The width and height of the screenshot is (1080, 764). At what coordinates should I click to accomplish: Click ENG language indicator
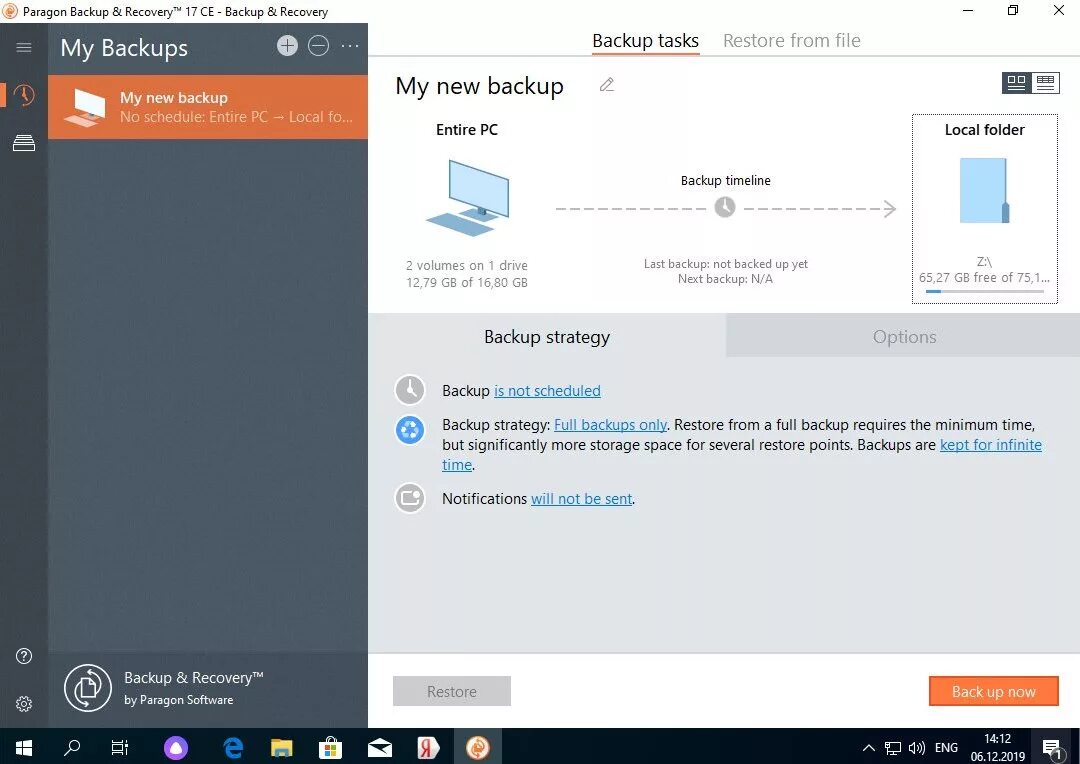[946, 747]
